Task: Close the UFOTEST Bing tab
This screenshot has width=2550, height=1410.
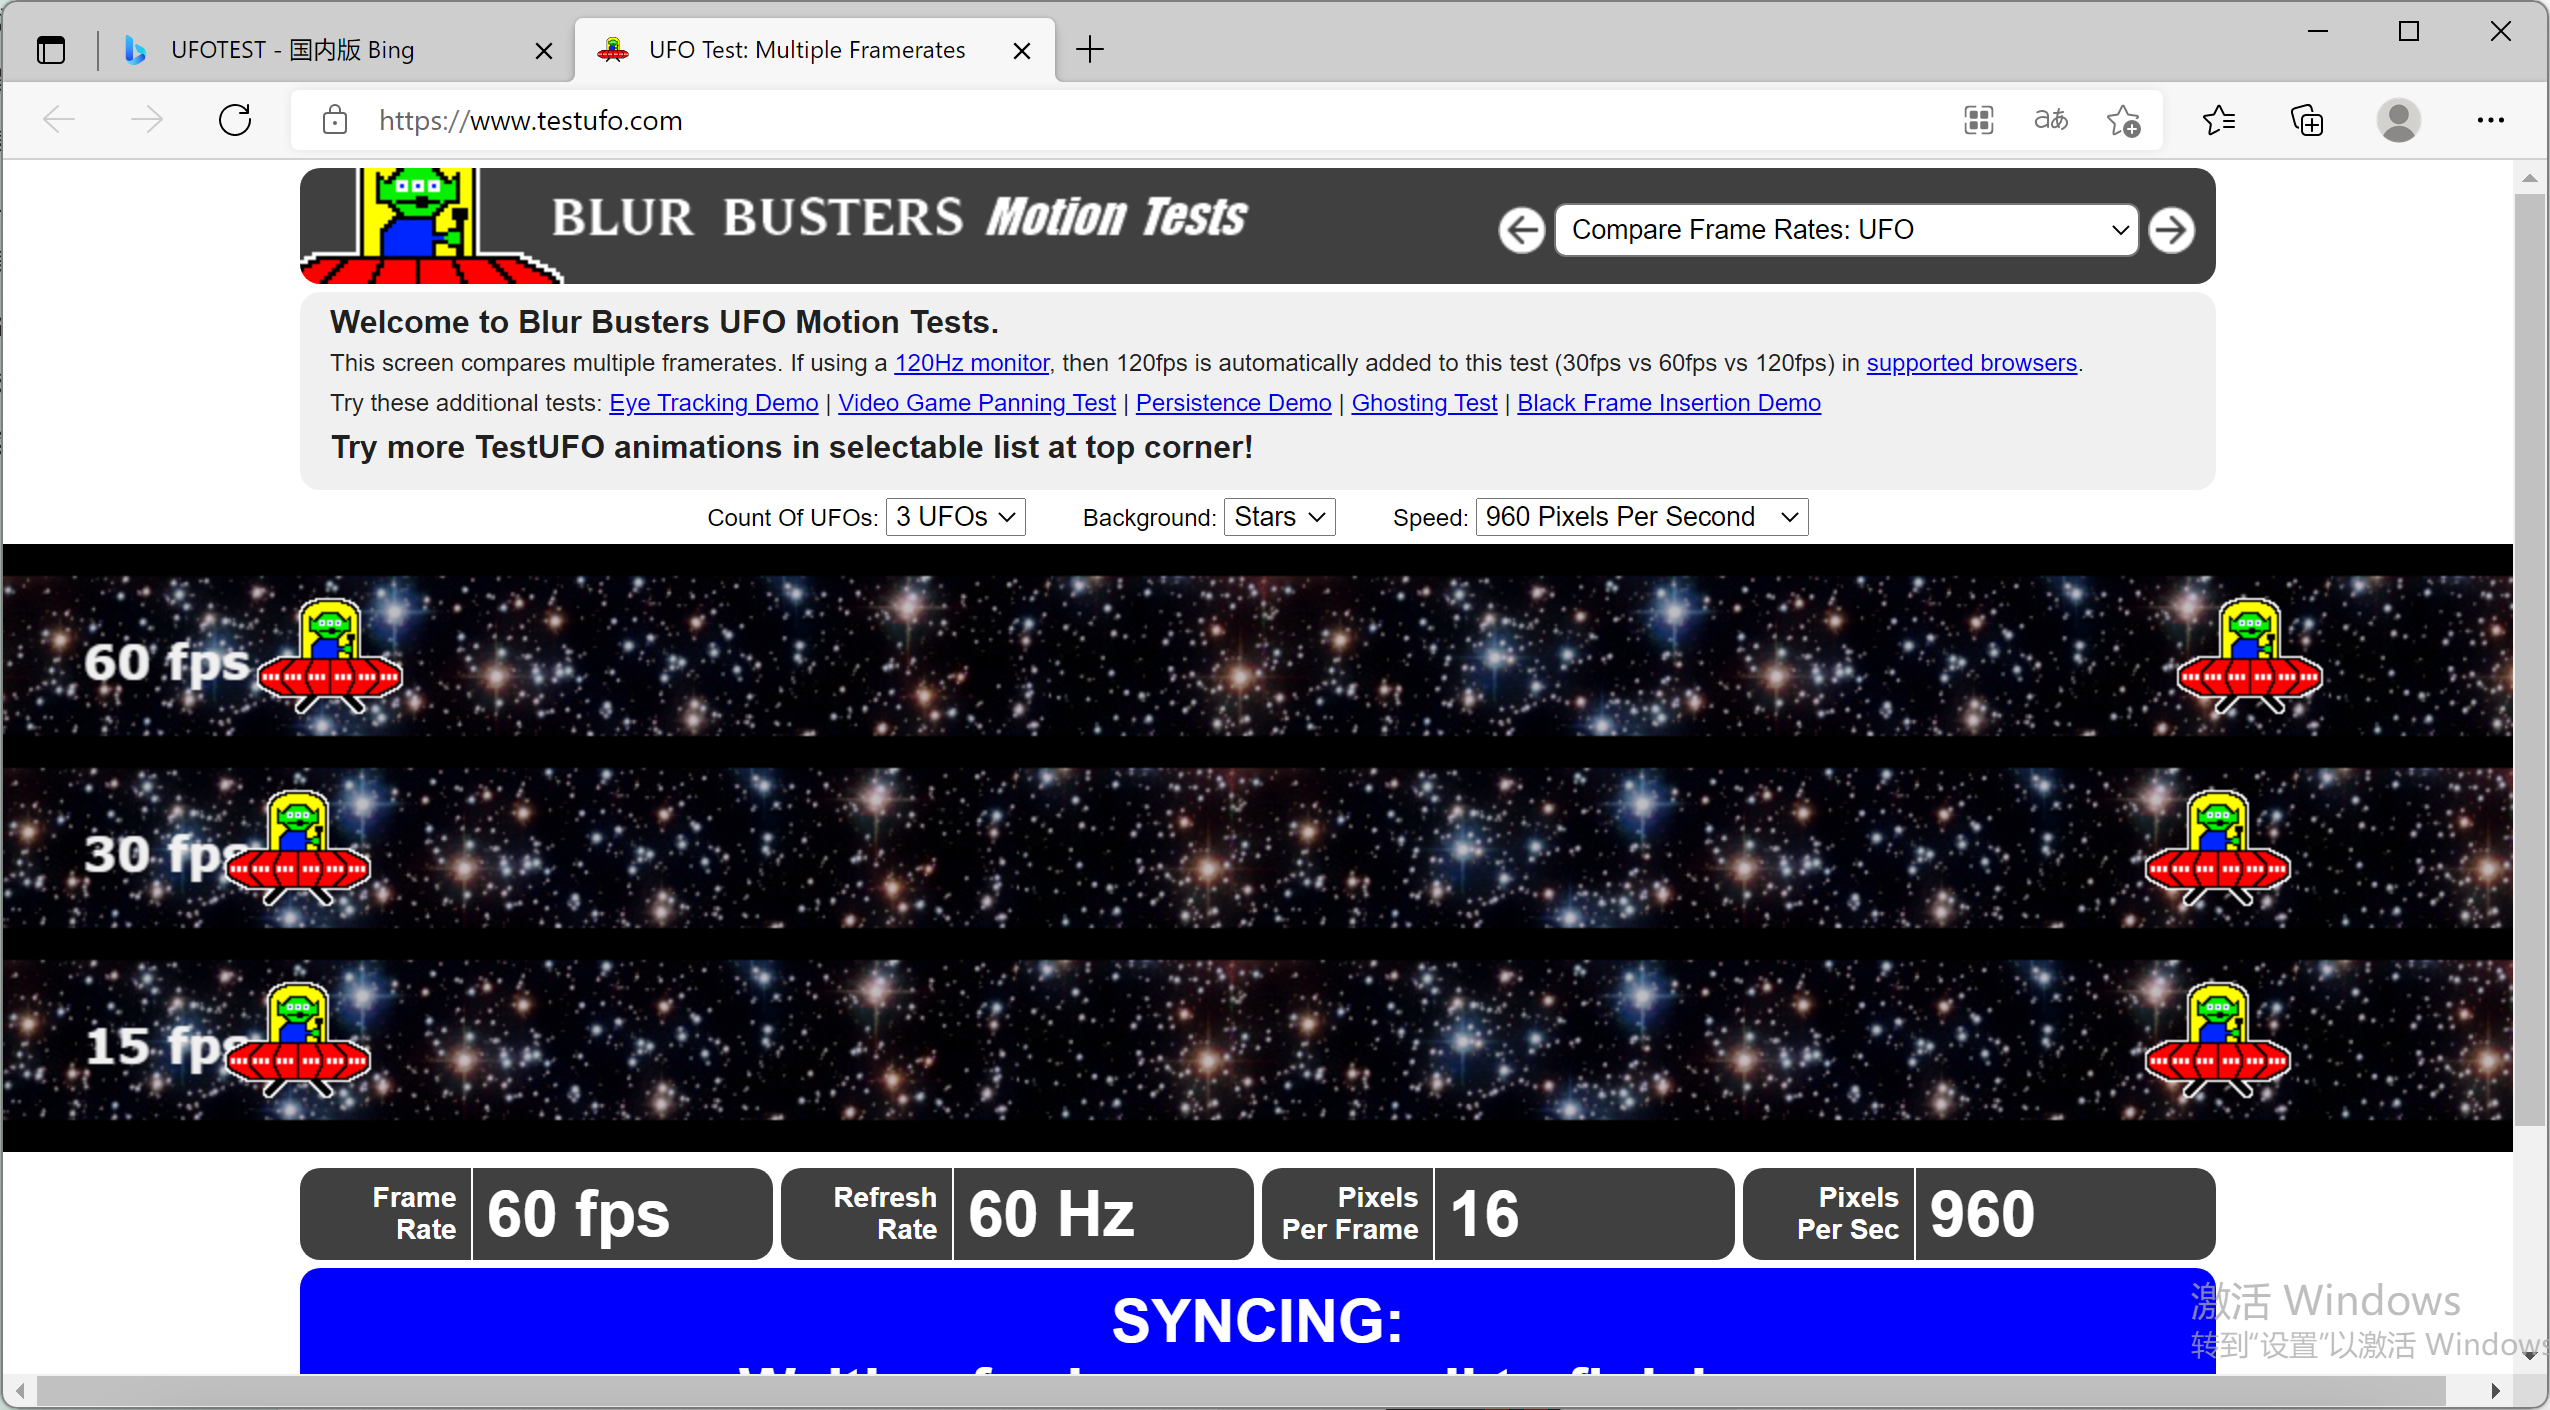Action: [543, 50]
